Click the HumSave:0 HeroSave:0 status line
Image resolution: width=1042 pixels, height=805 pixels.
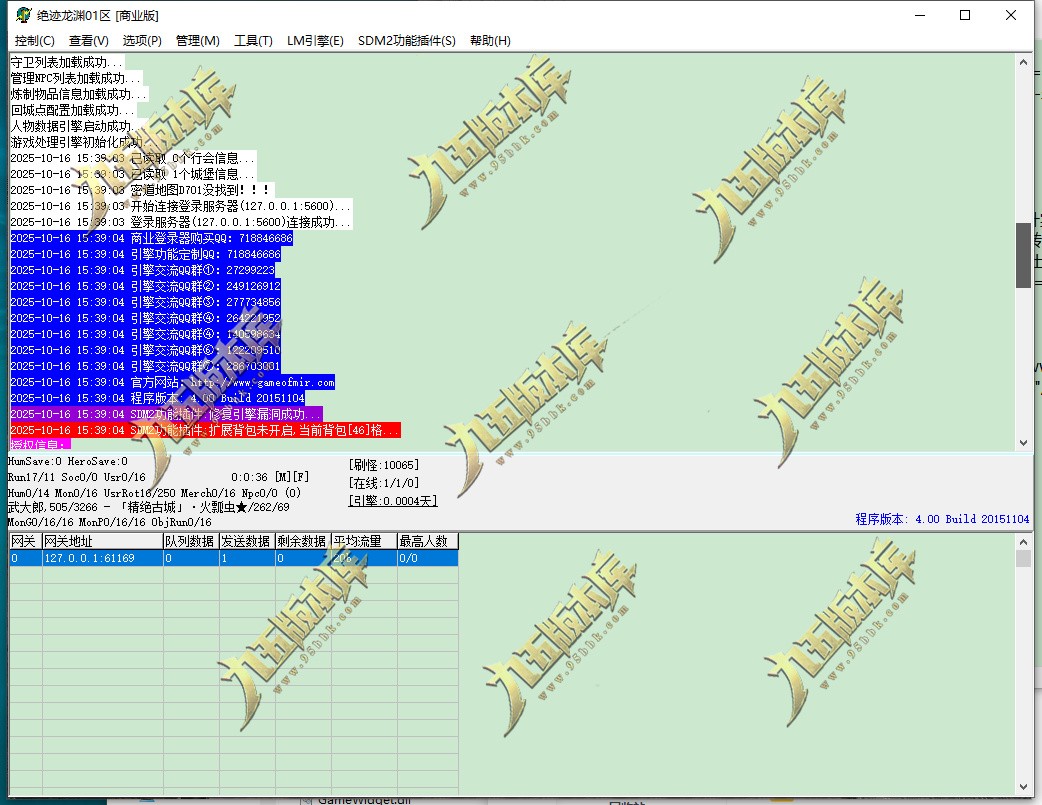pos(68,461)
